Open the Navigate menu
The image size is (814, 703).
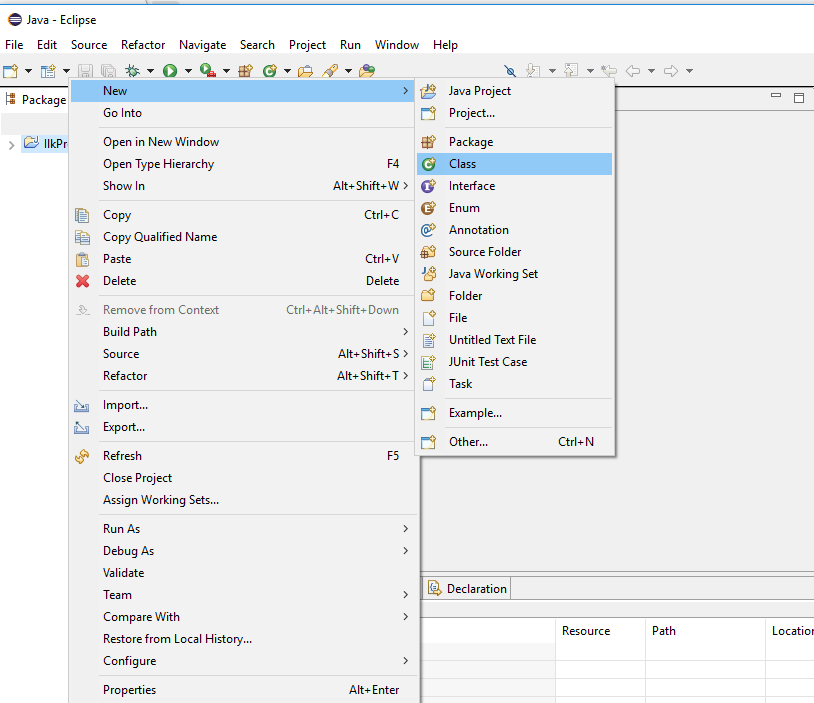pos(202,45)
